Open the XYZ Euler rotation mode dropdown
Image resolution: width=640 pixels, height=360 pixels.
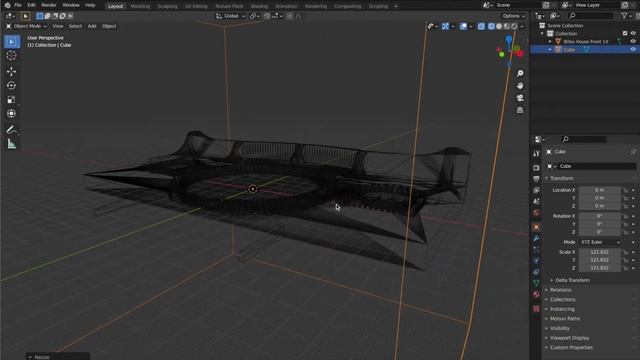tap(600, 242)
